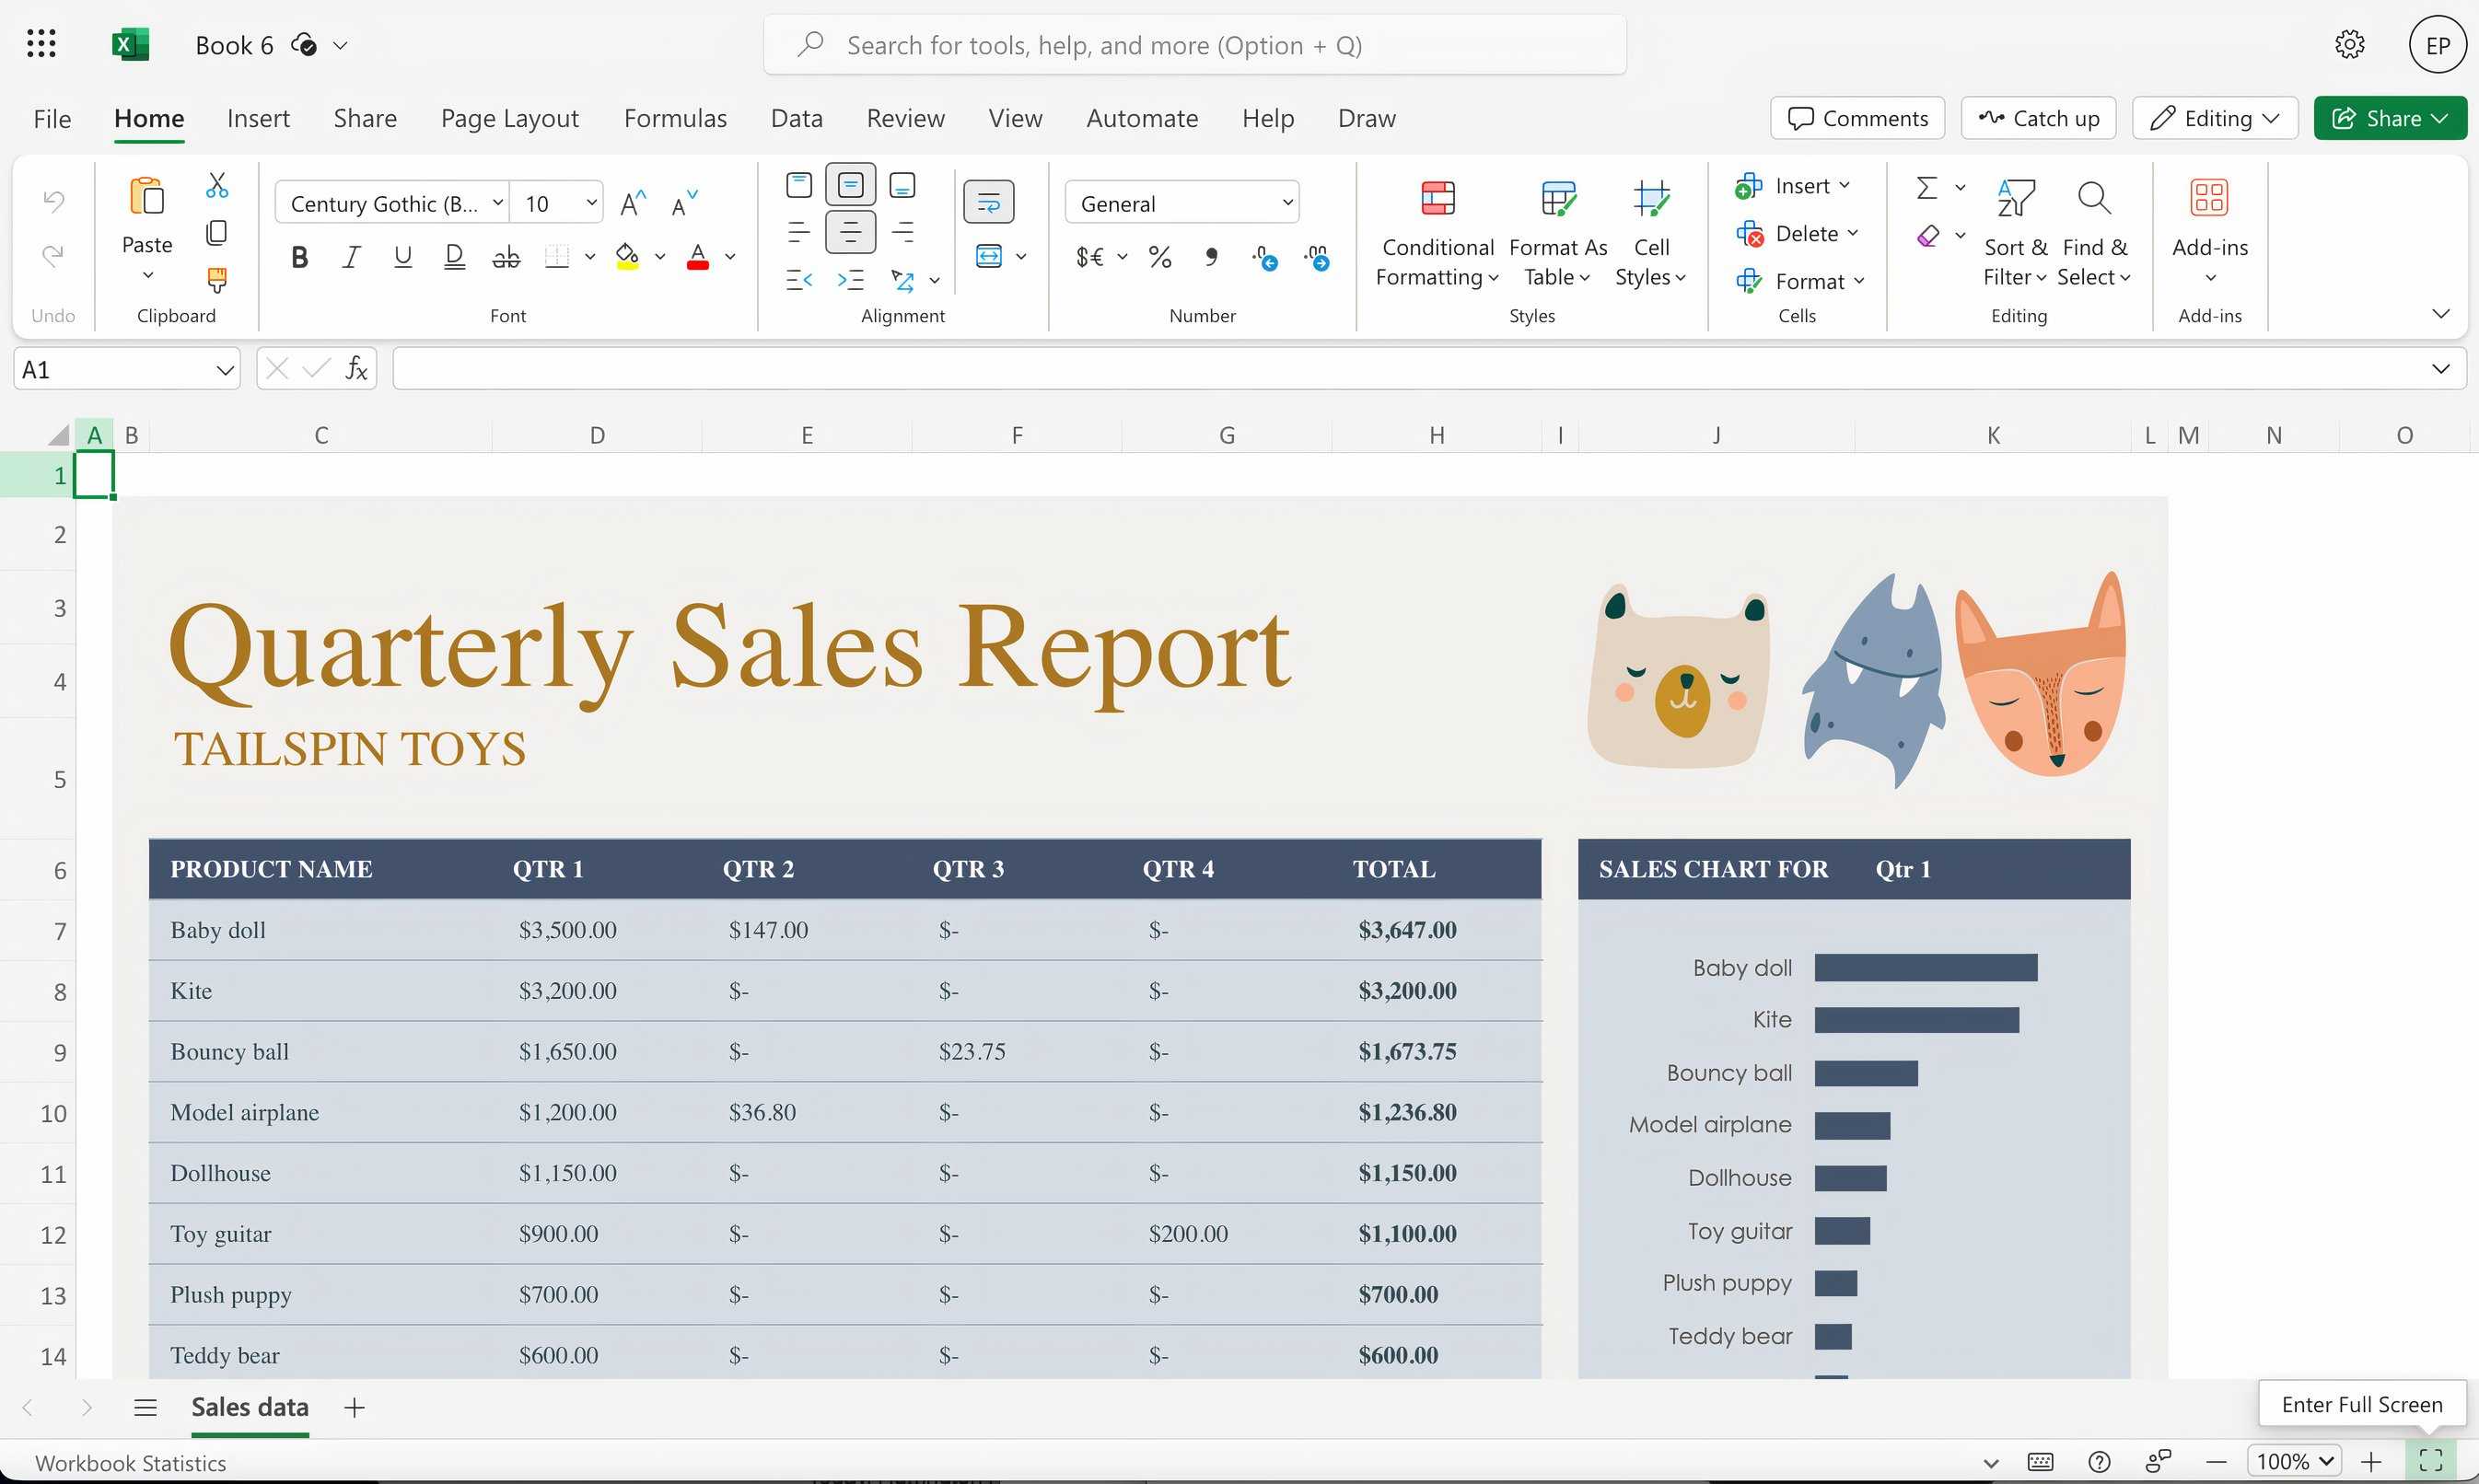Select the Sales data sheet tab
The height and width of the screenshot is (1484, 2479).
click(249, 1407)
